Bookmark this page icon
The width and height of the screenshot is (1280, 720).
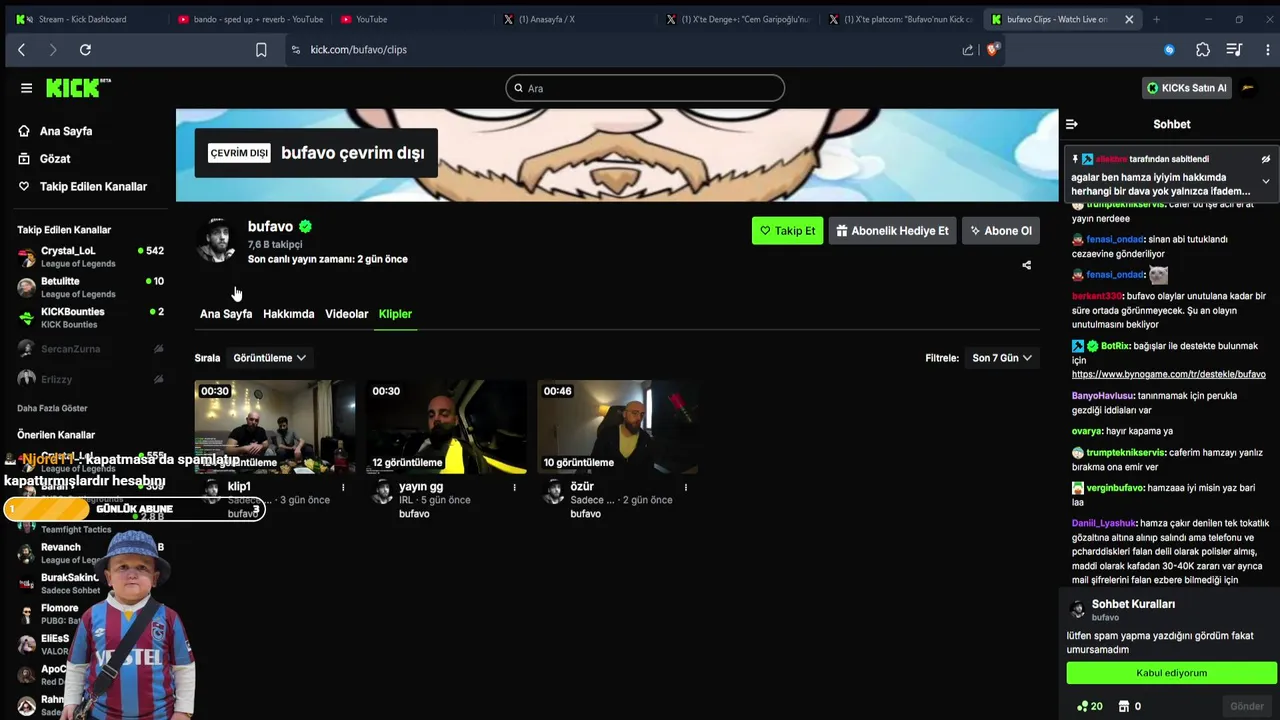click(x=261, y=50)
